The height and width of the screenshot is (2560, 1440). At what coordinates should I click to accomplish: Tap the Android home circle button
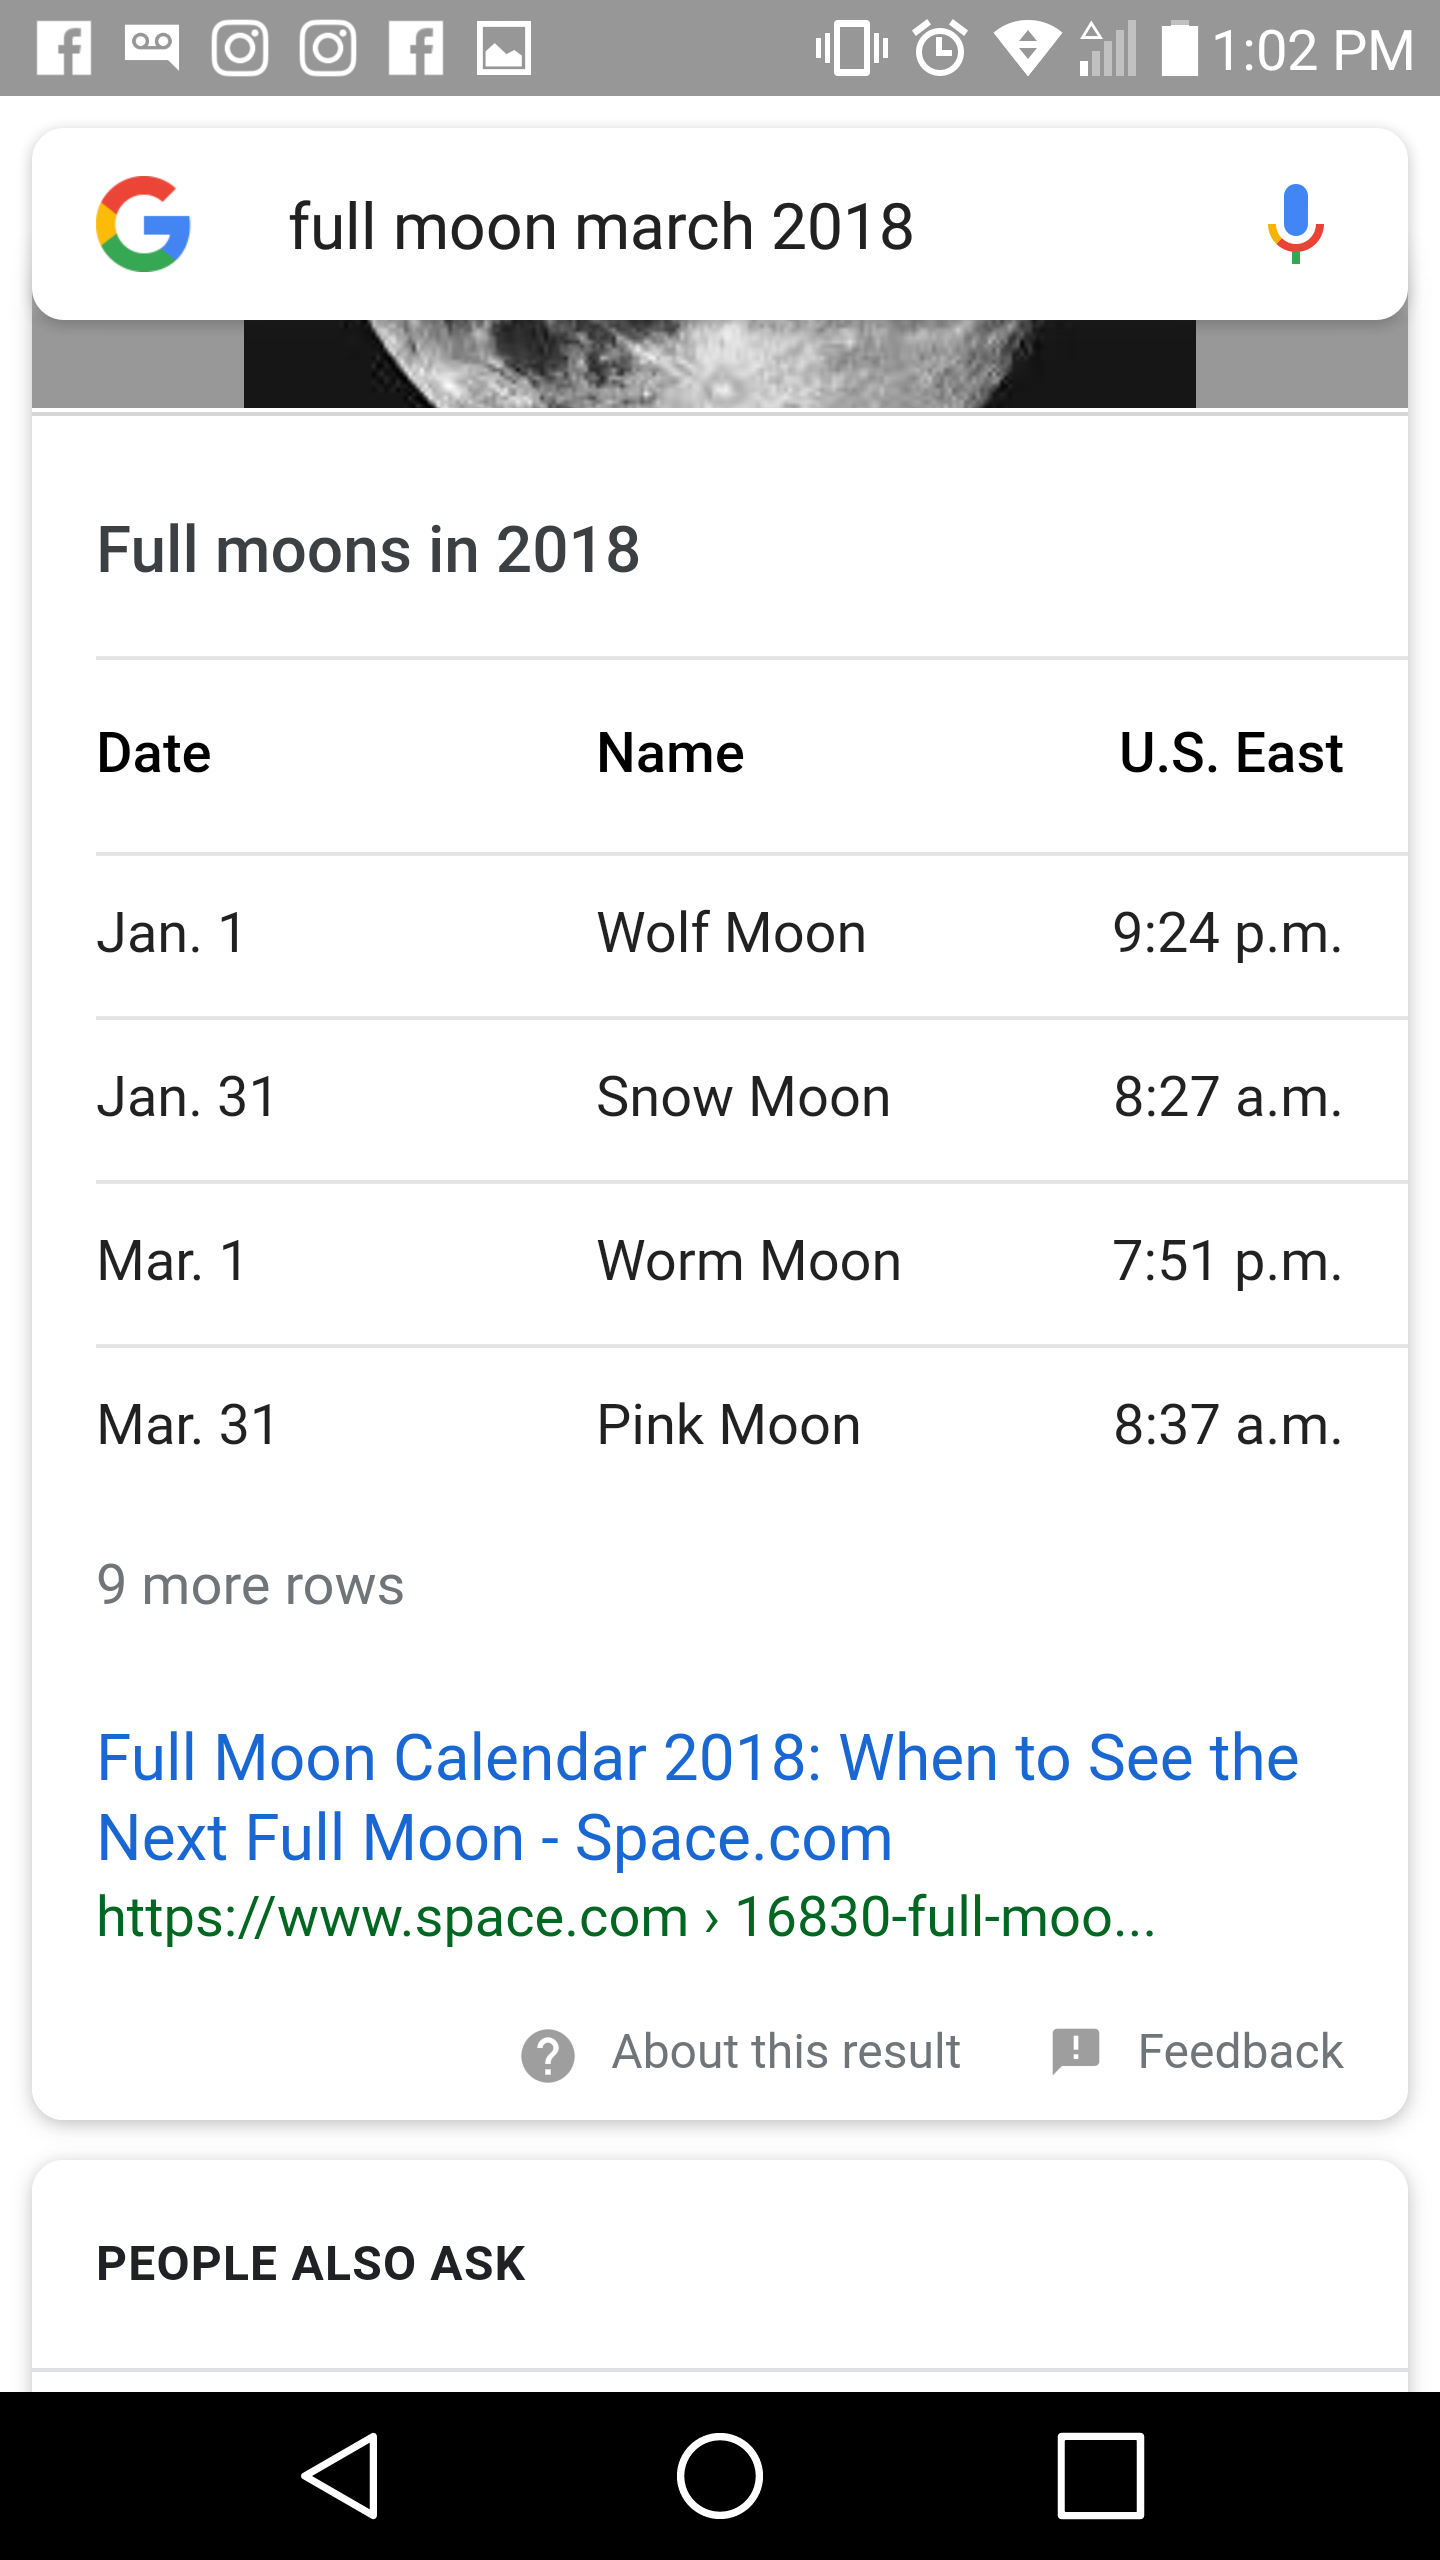click(720, 2476)
